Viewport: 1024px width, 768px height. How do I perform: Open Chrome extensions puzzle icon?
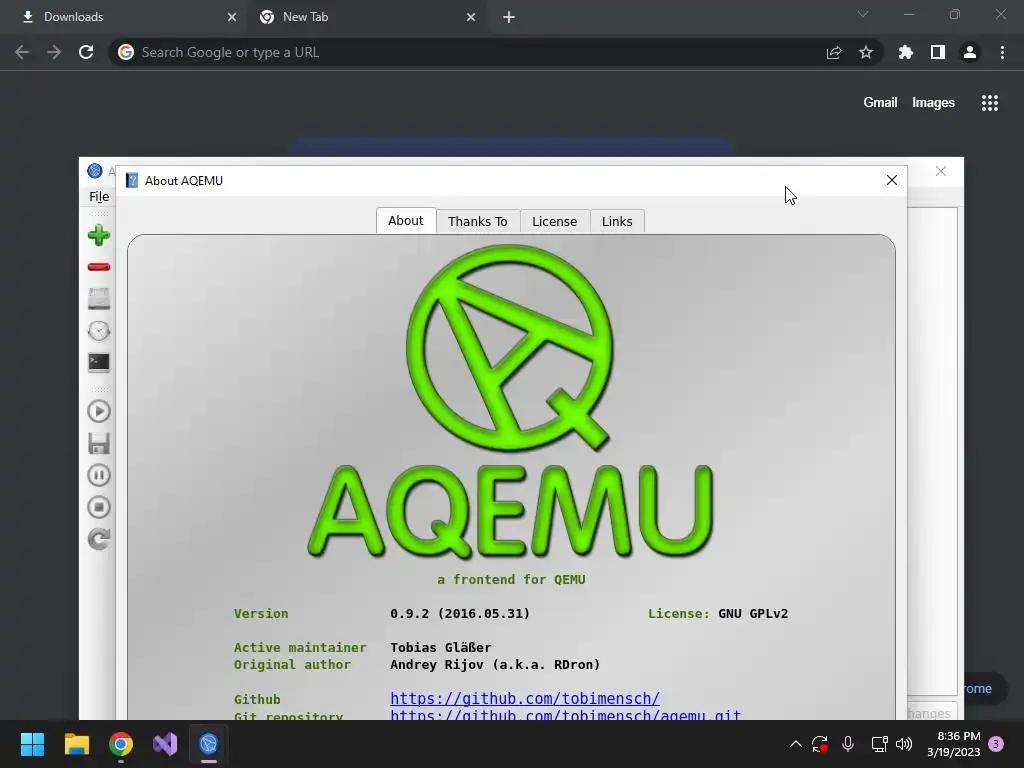(x=906, y=52)
